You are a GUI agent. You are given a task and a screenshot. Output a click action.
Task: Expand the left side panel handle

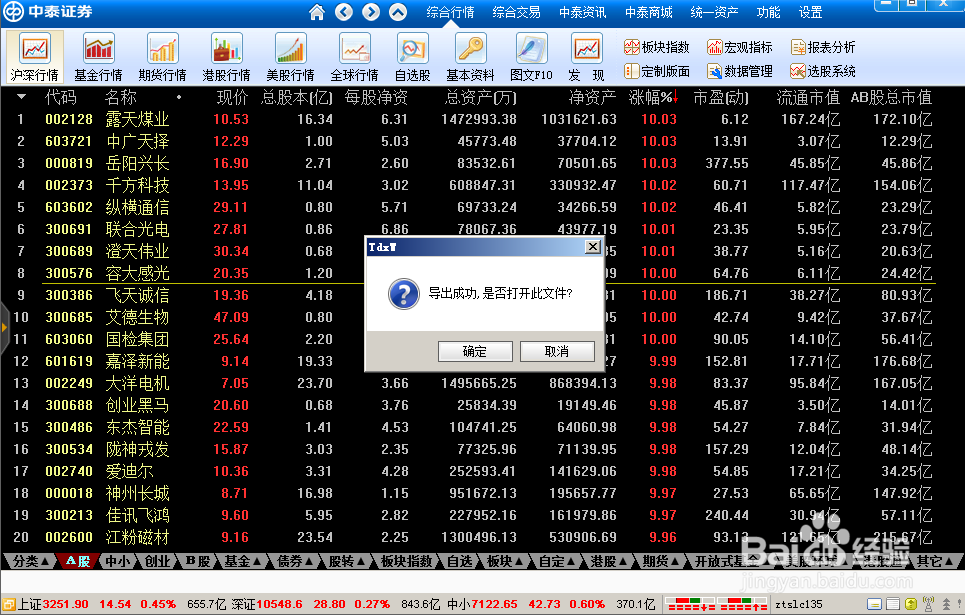4,327
